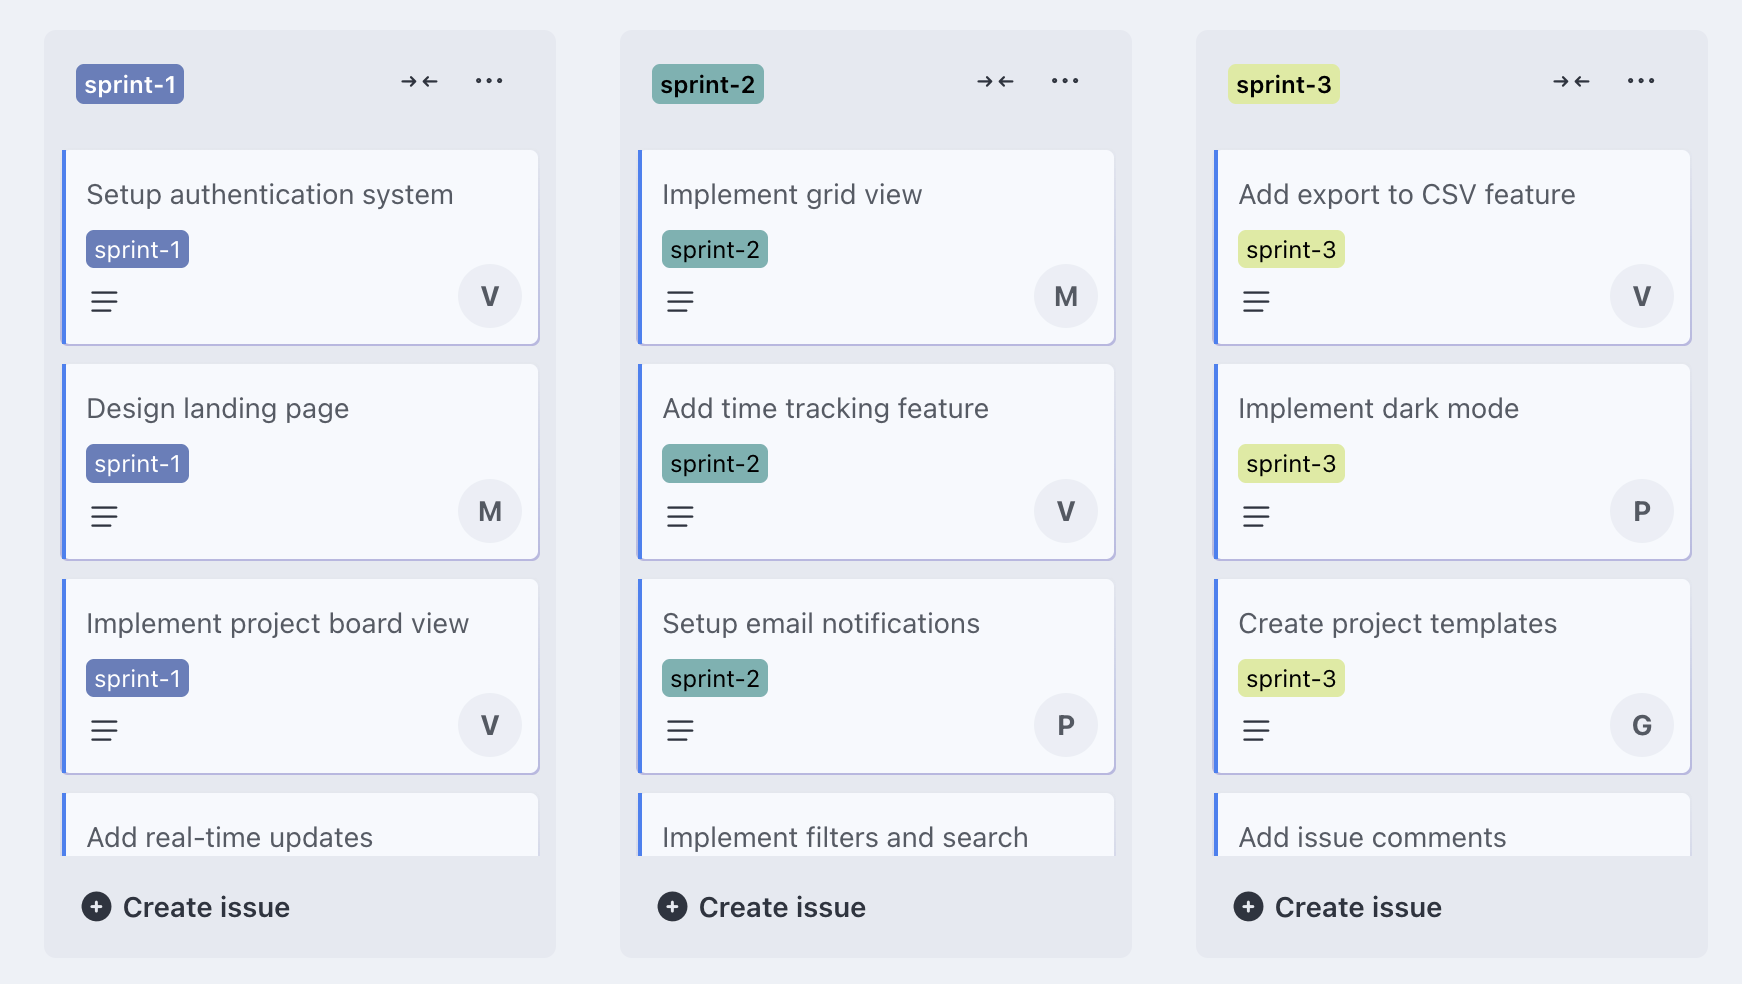Click the M avatar on Implement grid view
The height and width of the screenshot is (984, 1742).
click(x=1066, y=297)
